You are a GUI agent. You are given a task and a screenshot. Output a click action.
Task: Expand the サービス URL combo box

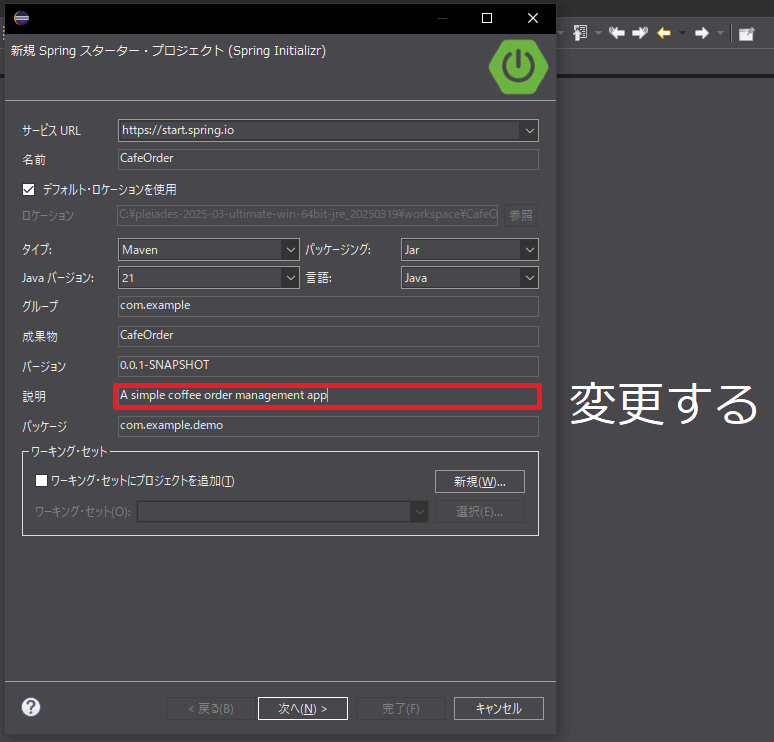[529, 131]
